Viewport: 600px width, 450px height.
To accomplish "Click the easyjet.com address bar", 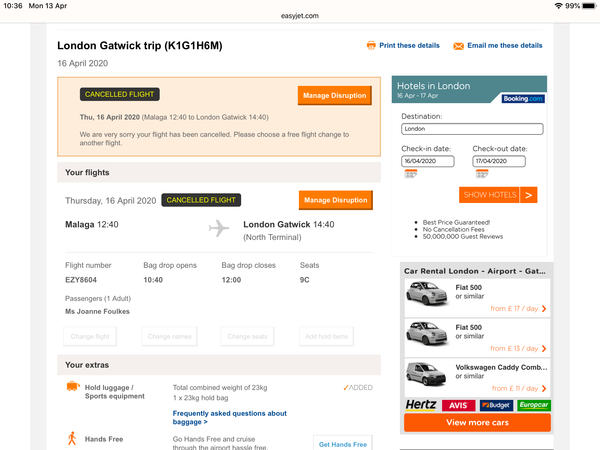I will tap(300, 16).
